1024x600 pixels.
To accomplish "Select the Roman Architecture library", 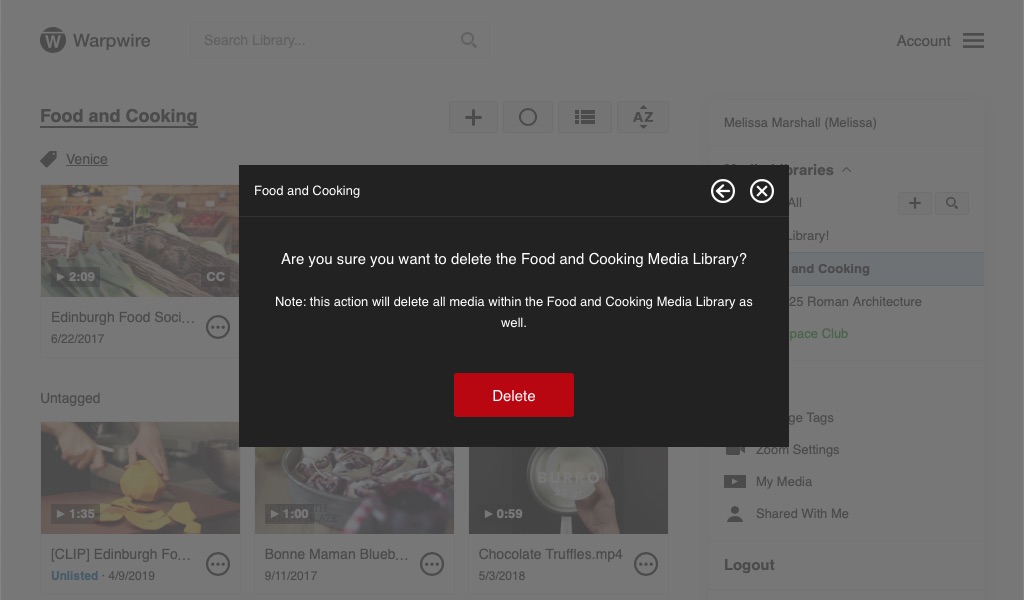I will click(855, 302).
